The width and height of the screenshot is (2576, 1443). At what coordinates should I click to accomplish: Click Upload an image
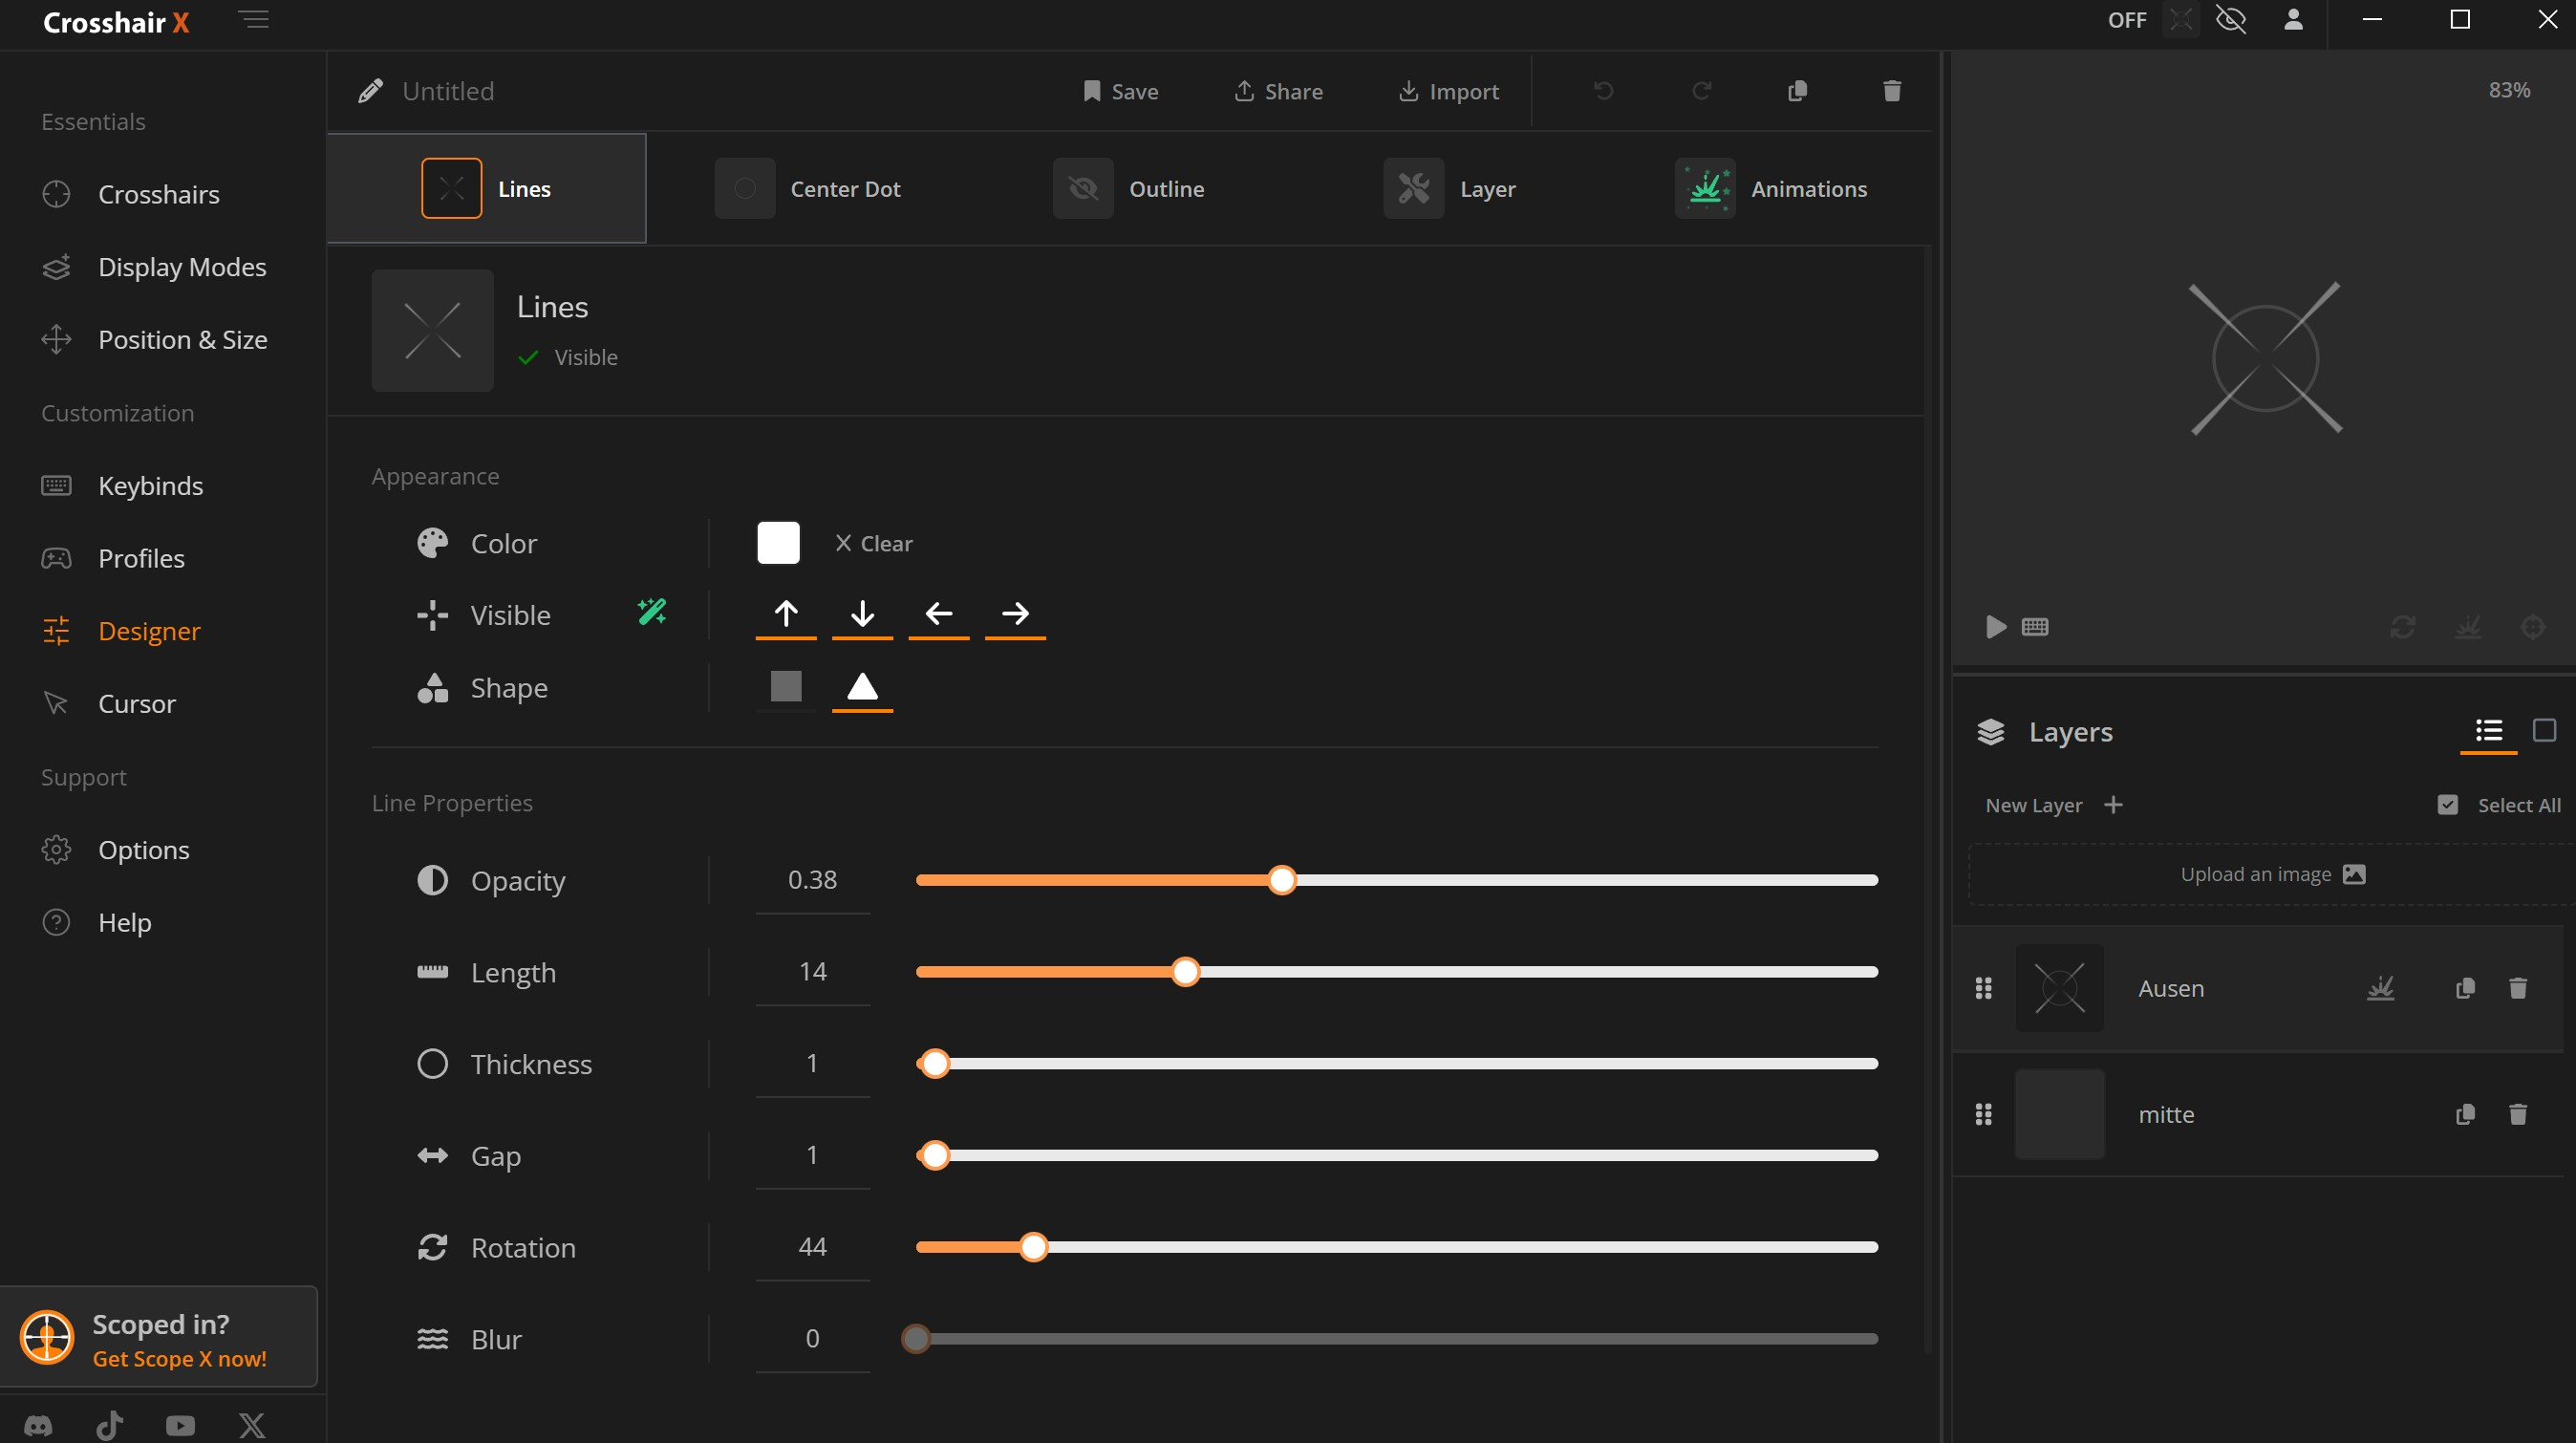click(x=2272, y=874)
